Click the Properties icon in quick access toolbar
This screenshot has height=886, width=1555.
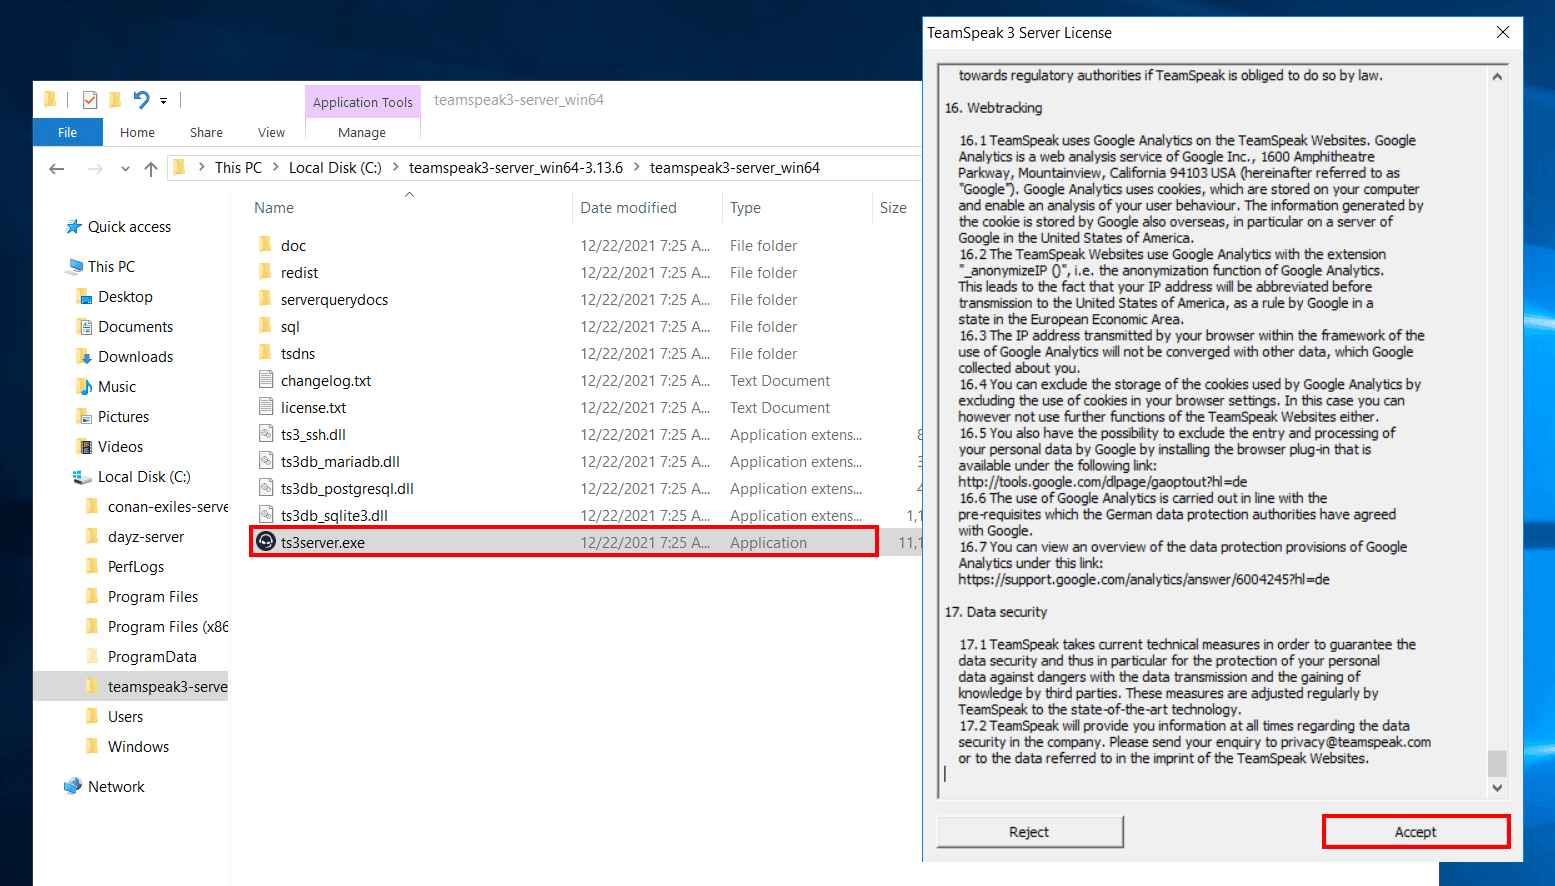90,100
